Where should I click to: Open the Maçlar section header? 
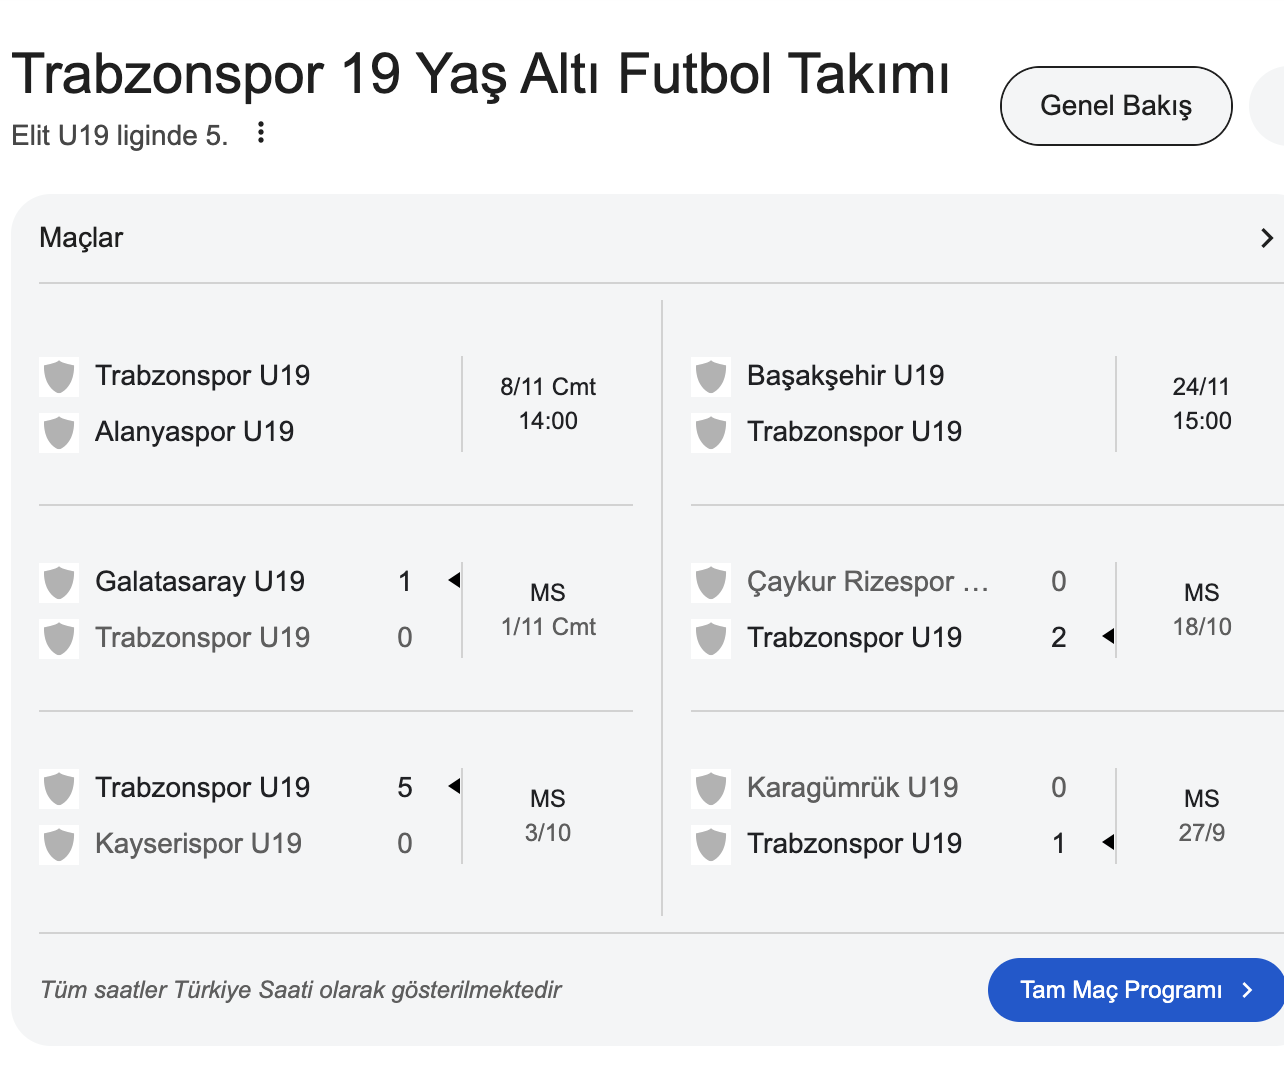81,238
